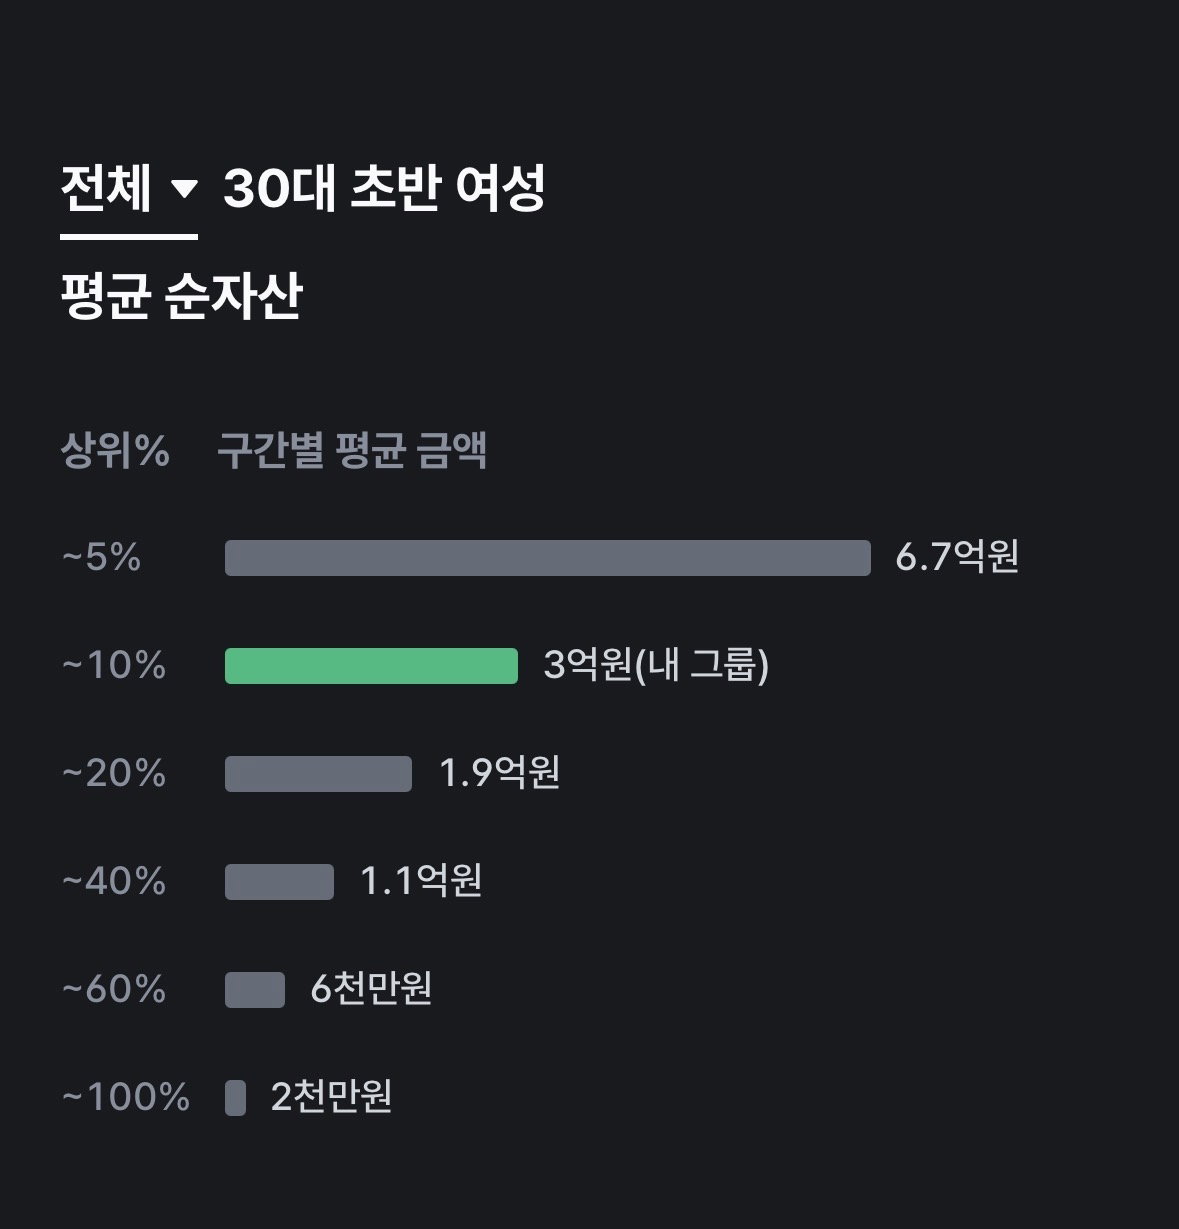Click the ~100% percentile row label

point(126,1097)
